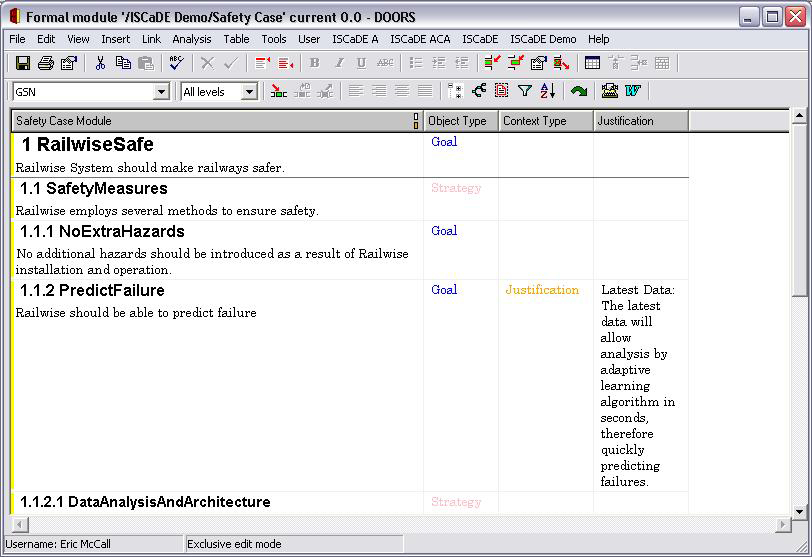The width and height of the screenshot is (812, 557).
Task: Open the GSN view dropdown
Action: pos(162,92)
